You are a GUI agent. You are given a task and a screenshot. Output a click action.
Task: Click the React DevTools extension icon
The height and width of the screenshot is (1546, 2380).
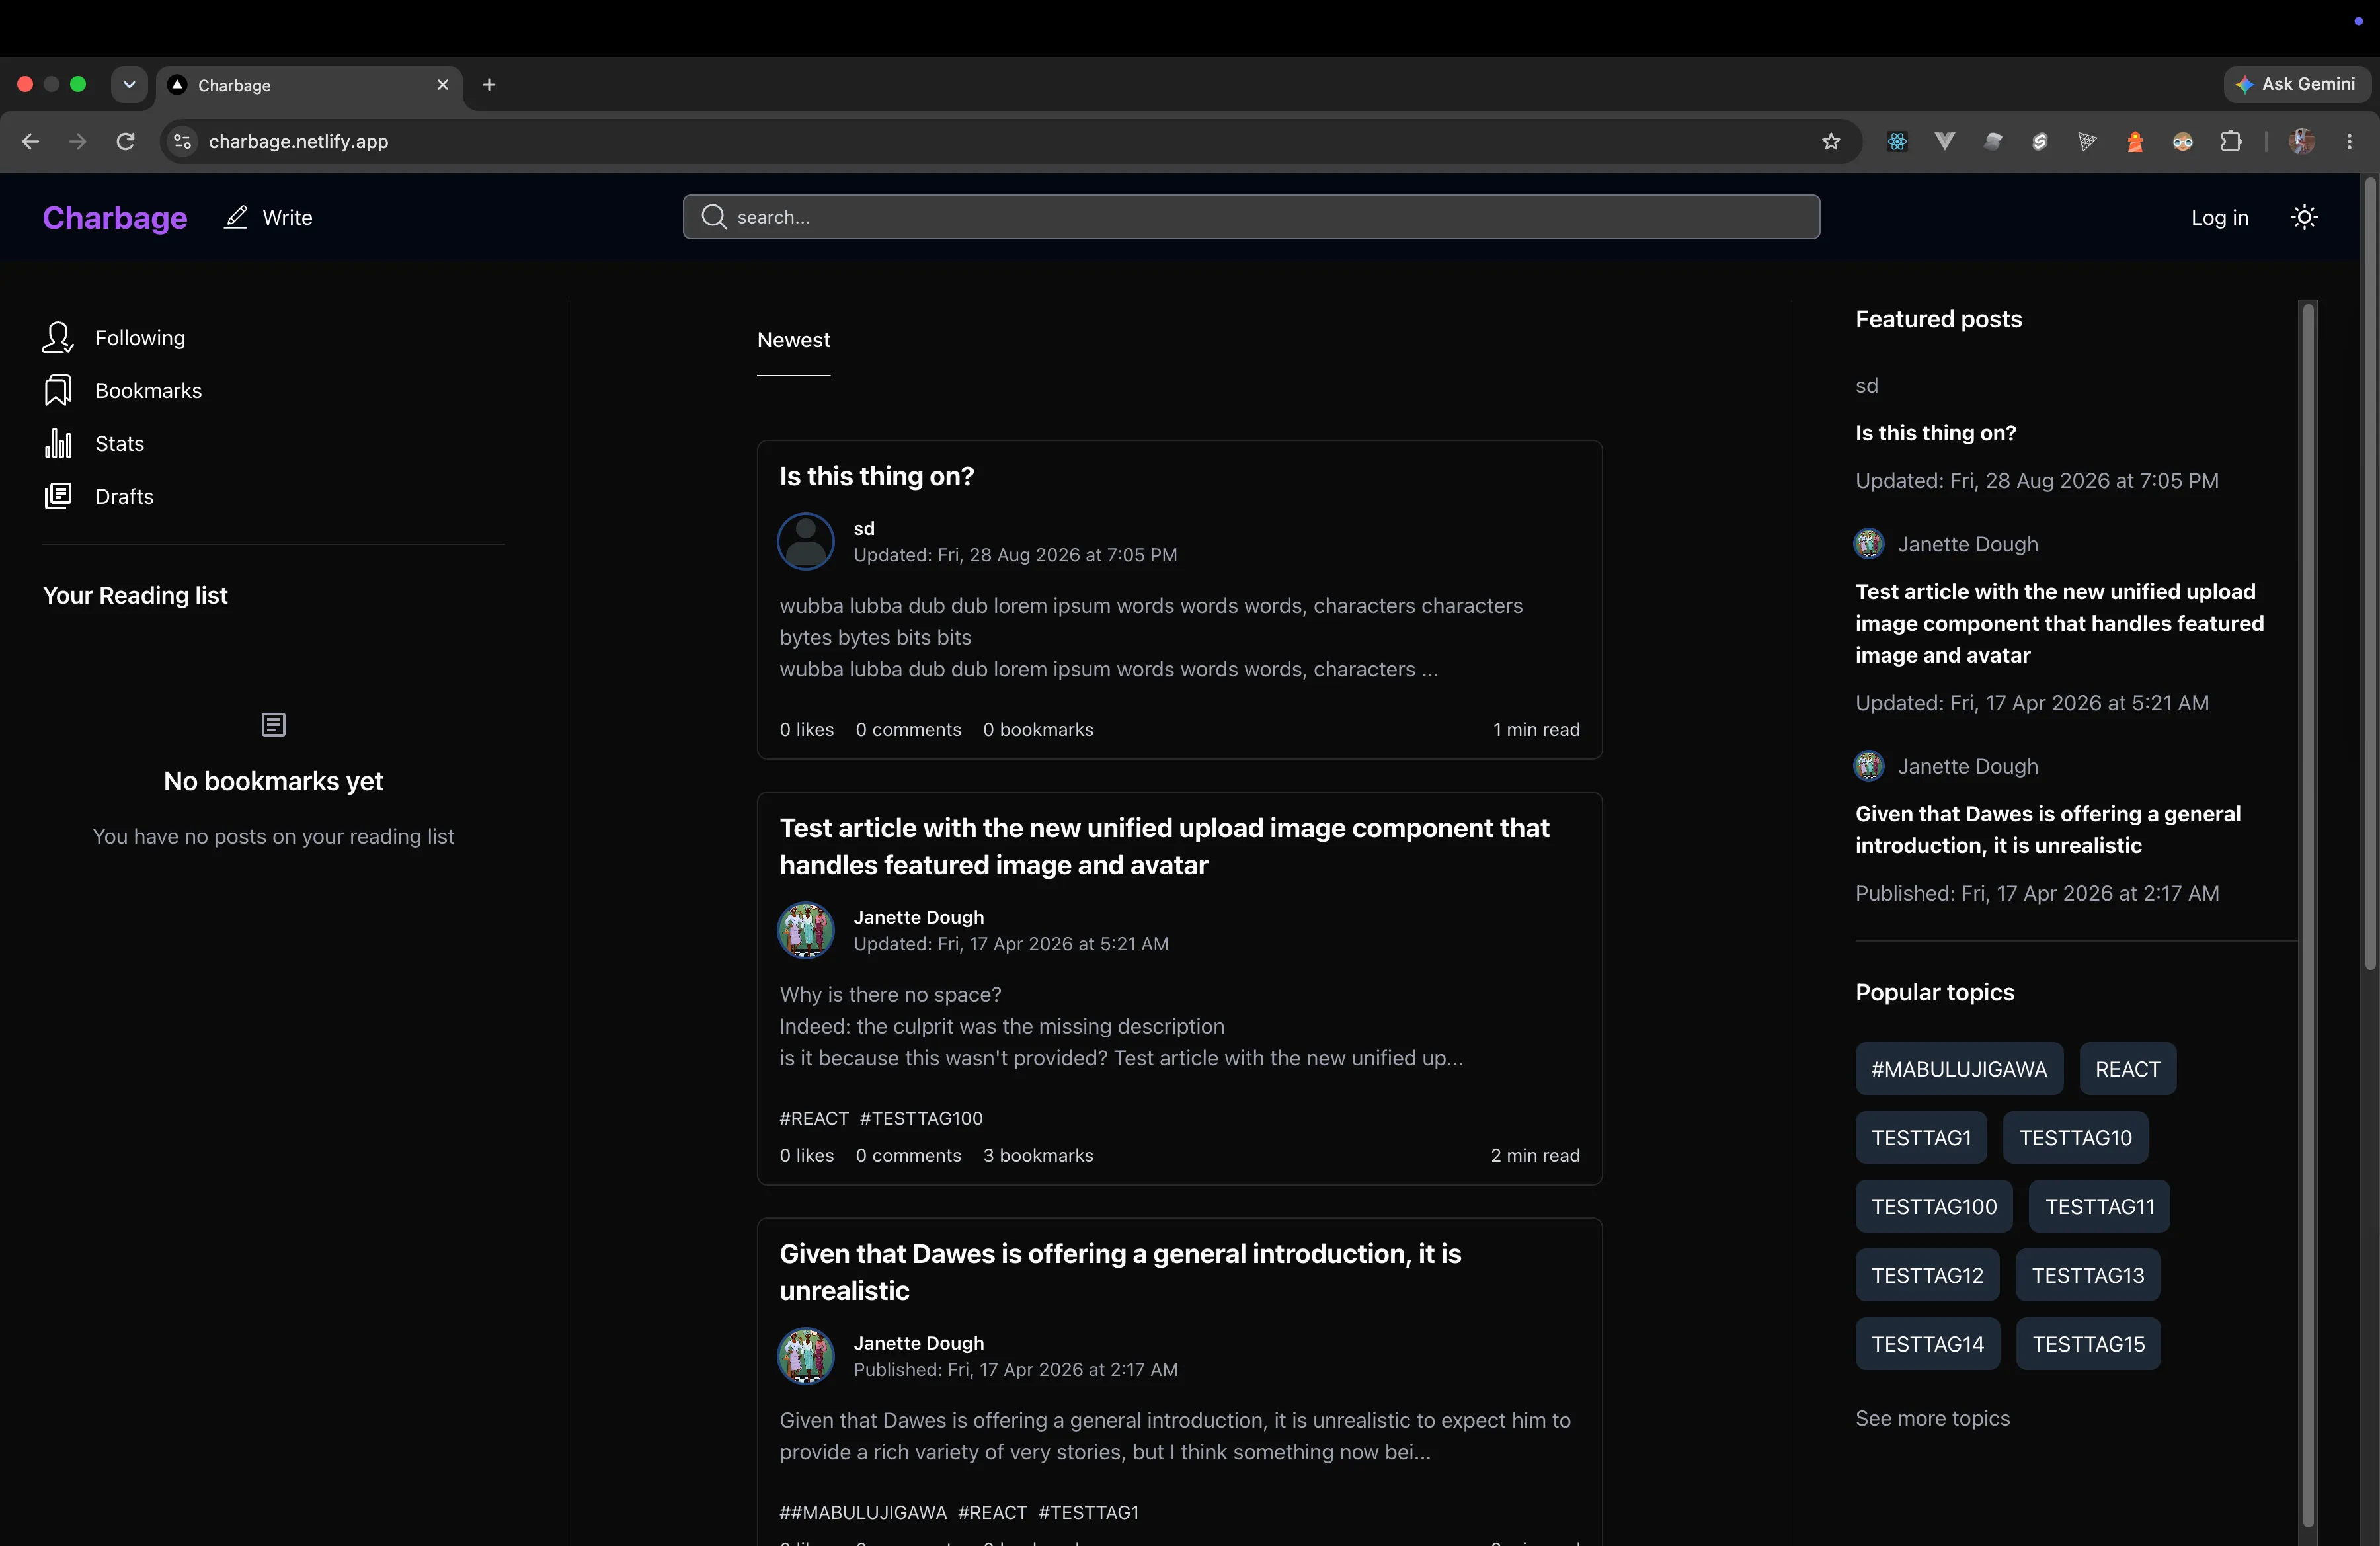click(1897, 141)
